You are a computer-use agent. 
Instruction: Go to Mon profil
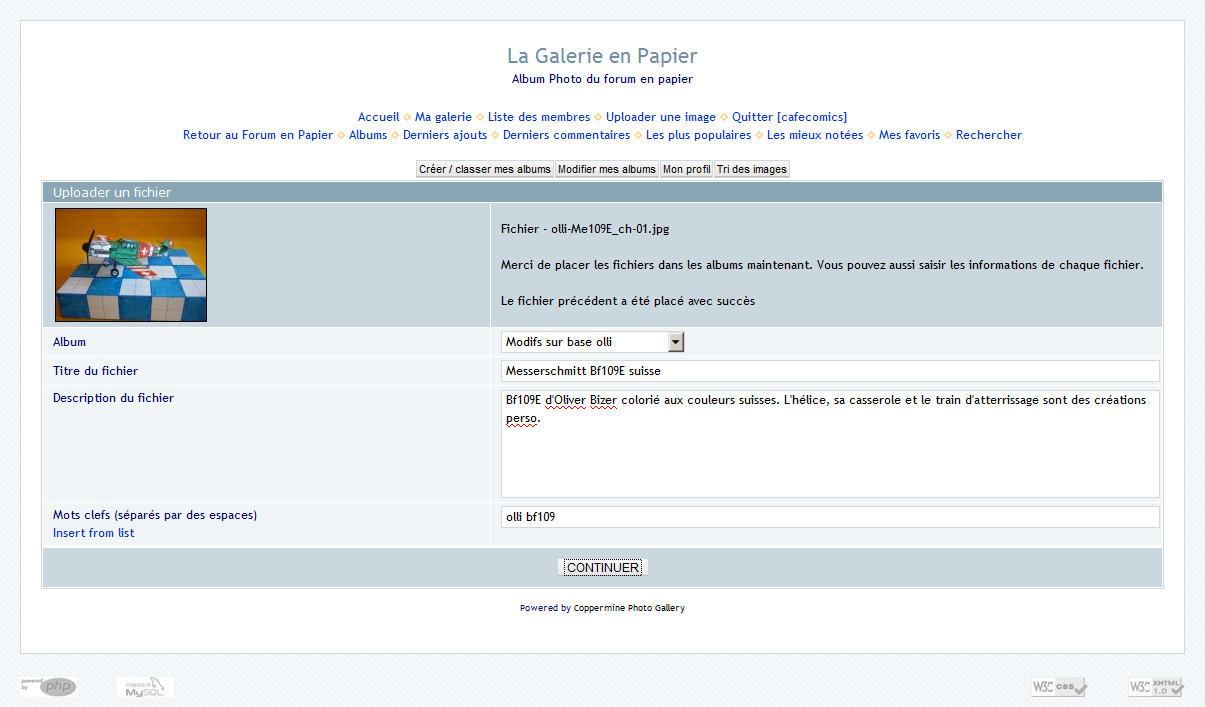point(687,170)
